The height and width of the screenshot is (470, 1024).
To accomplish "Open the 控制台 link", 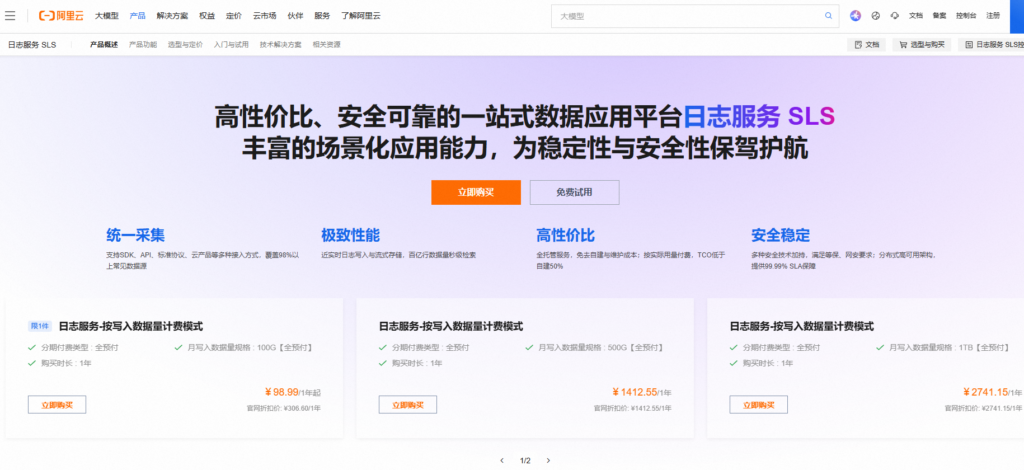I will (966, 16).
